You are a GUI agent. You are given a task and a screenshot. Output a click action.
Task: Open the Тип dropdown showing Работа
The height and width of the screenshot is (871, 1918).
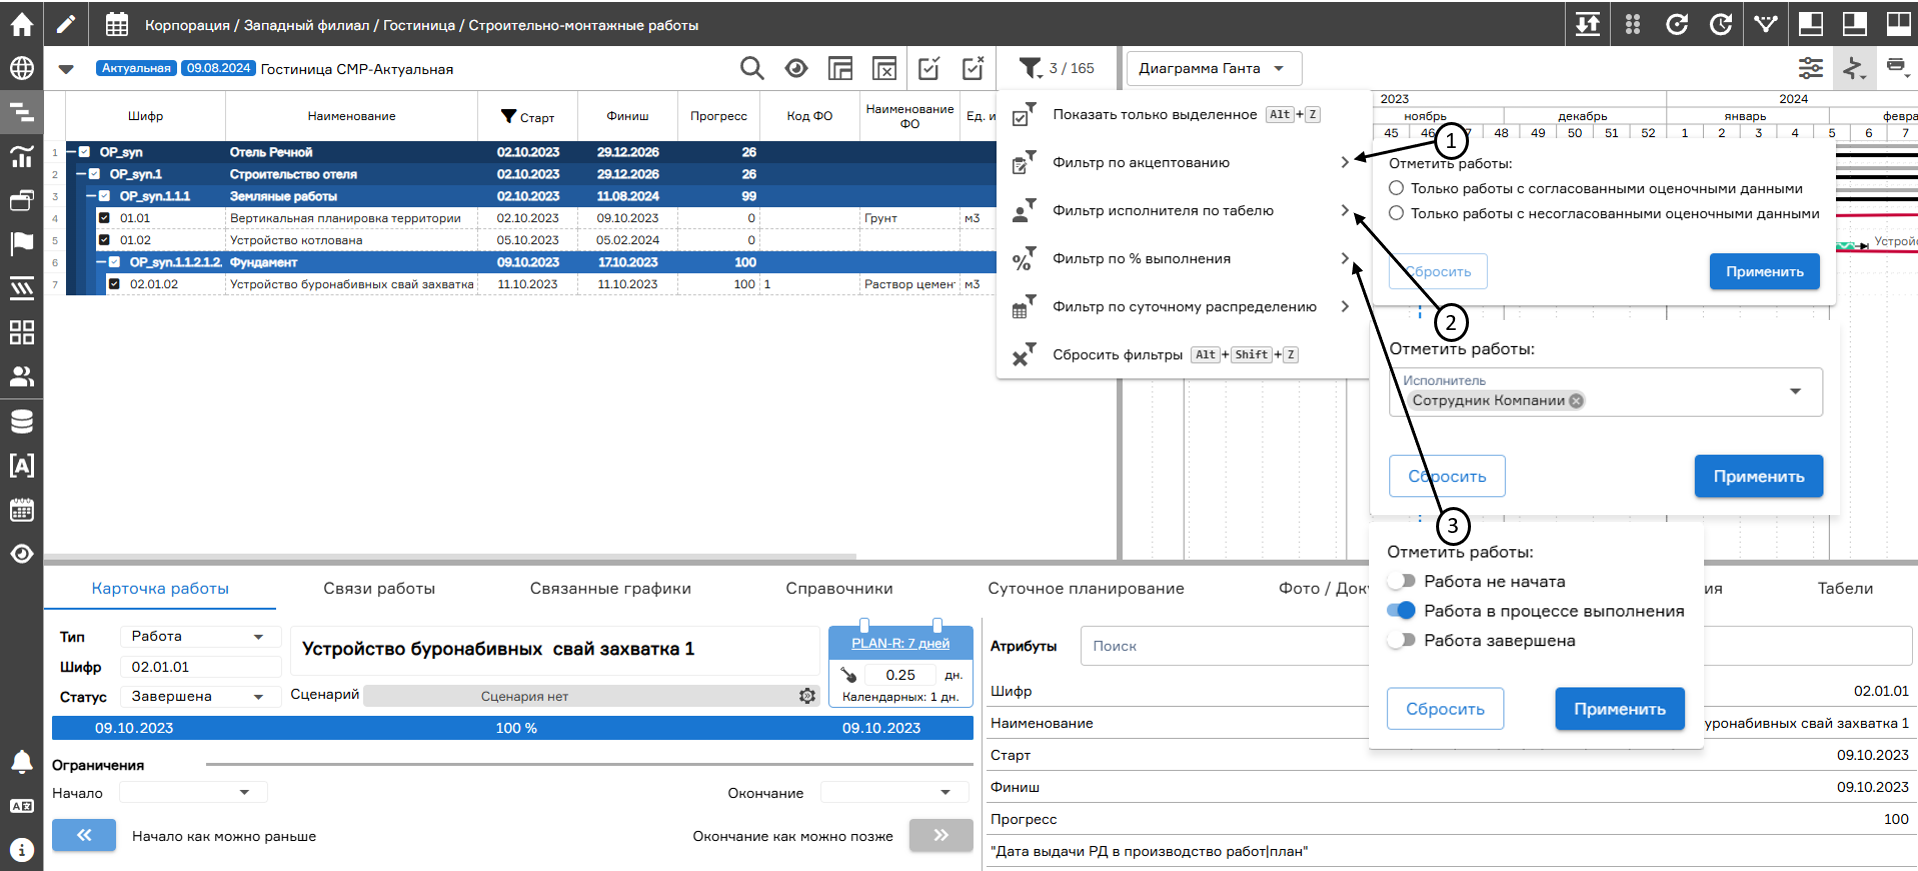(x=200, y=636)
